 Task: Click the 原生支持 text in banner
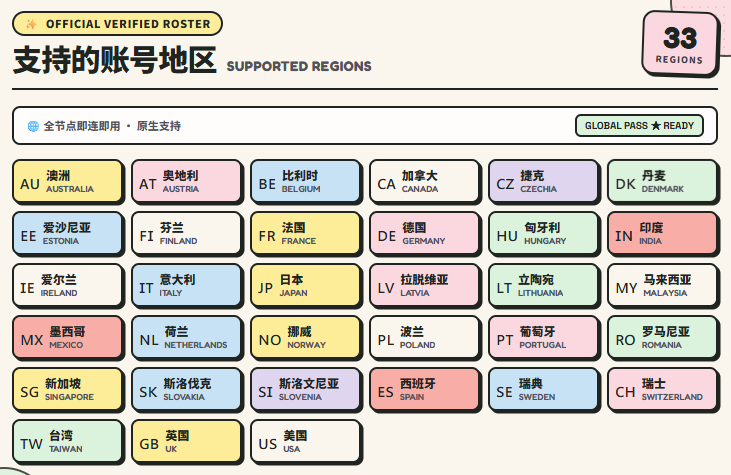click(x=159, y=126)
